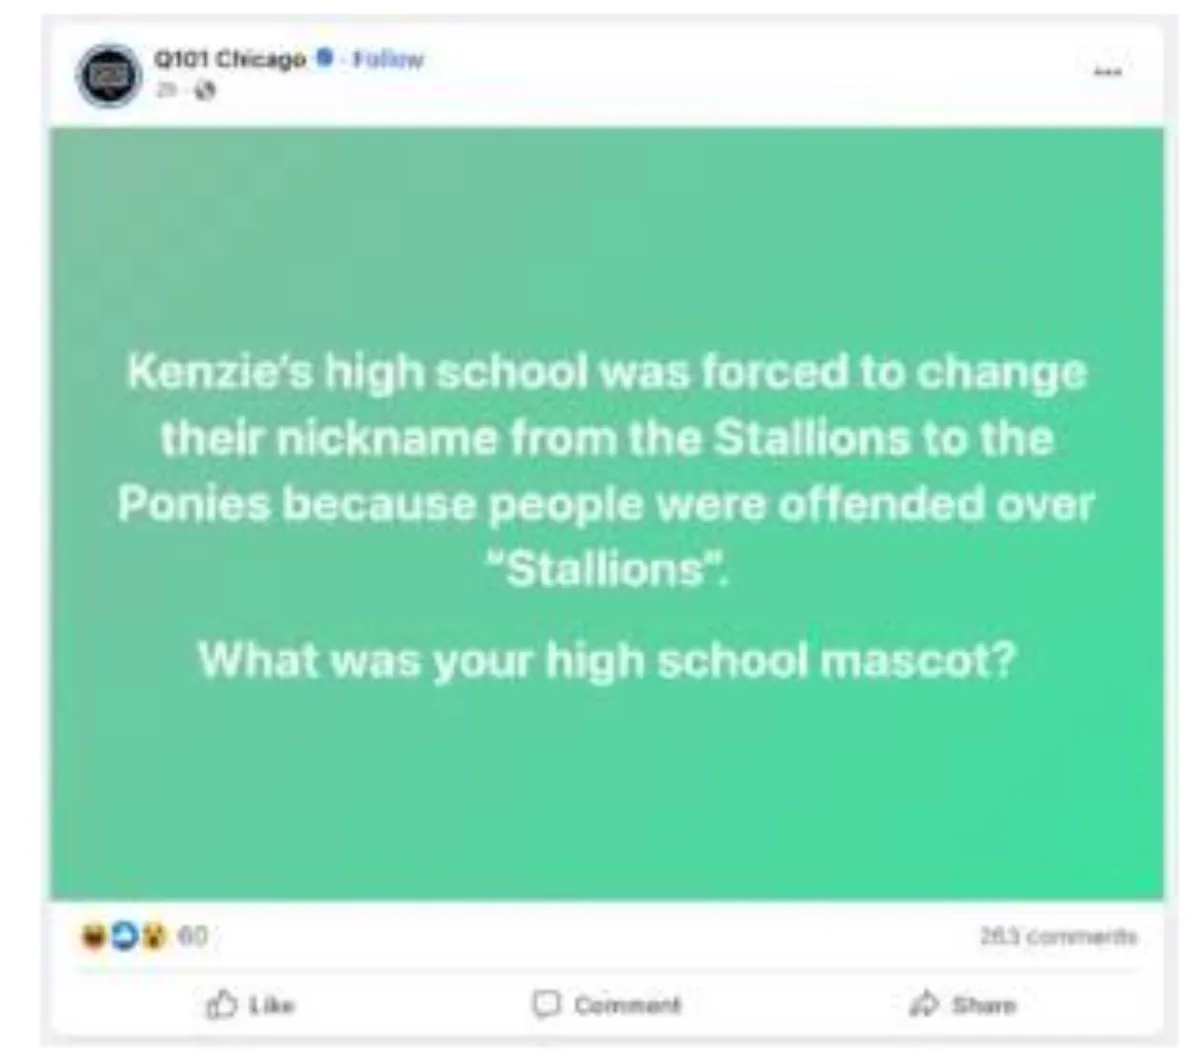Viewport: 1200px width, 1053px height.
Task: Share this post using Share label
Action: (984, 1004)
